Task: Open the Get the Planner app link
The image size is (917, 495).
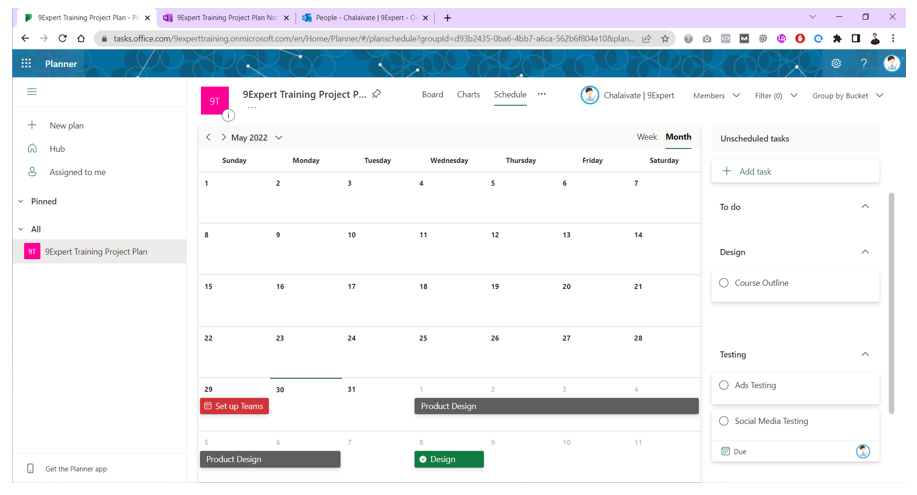Action: 75,469
